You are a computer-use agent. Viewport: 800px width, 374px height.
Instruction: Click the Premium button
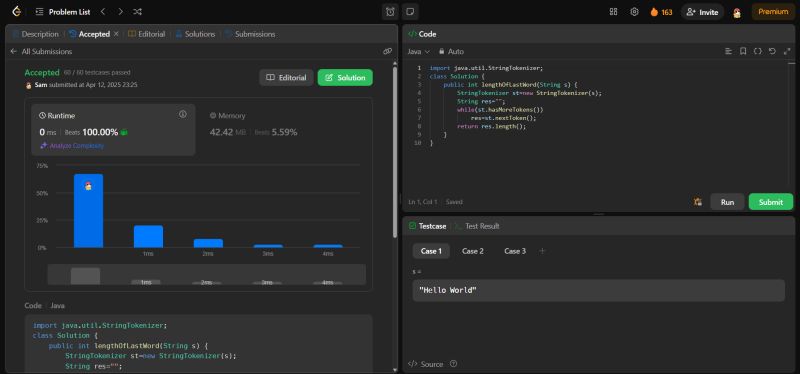tap(773, 12)
